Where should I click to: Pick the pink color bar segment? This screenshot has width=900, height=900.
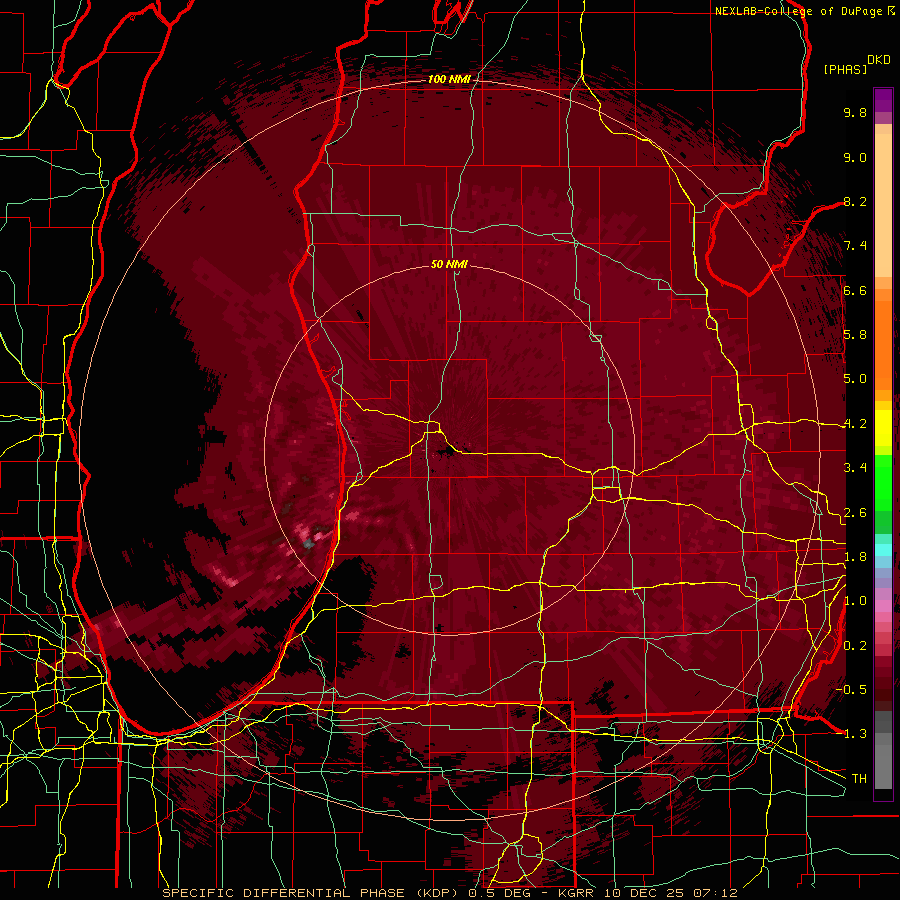pyautogui.click(x=883, y=606)
